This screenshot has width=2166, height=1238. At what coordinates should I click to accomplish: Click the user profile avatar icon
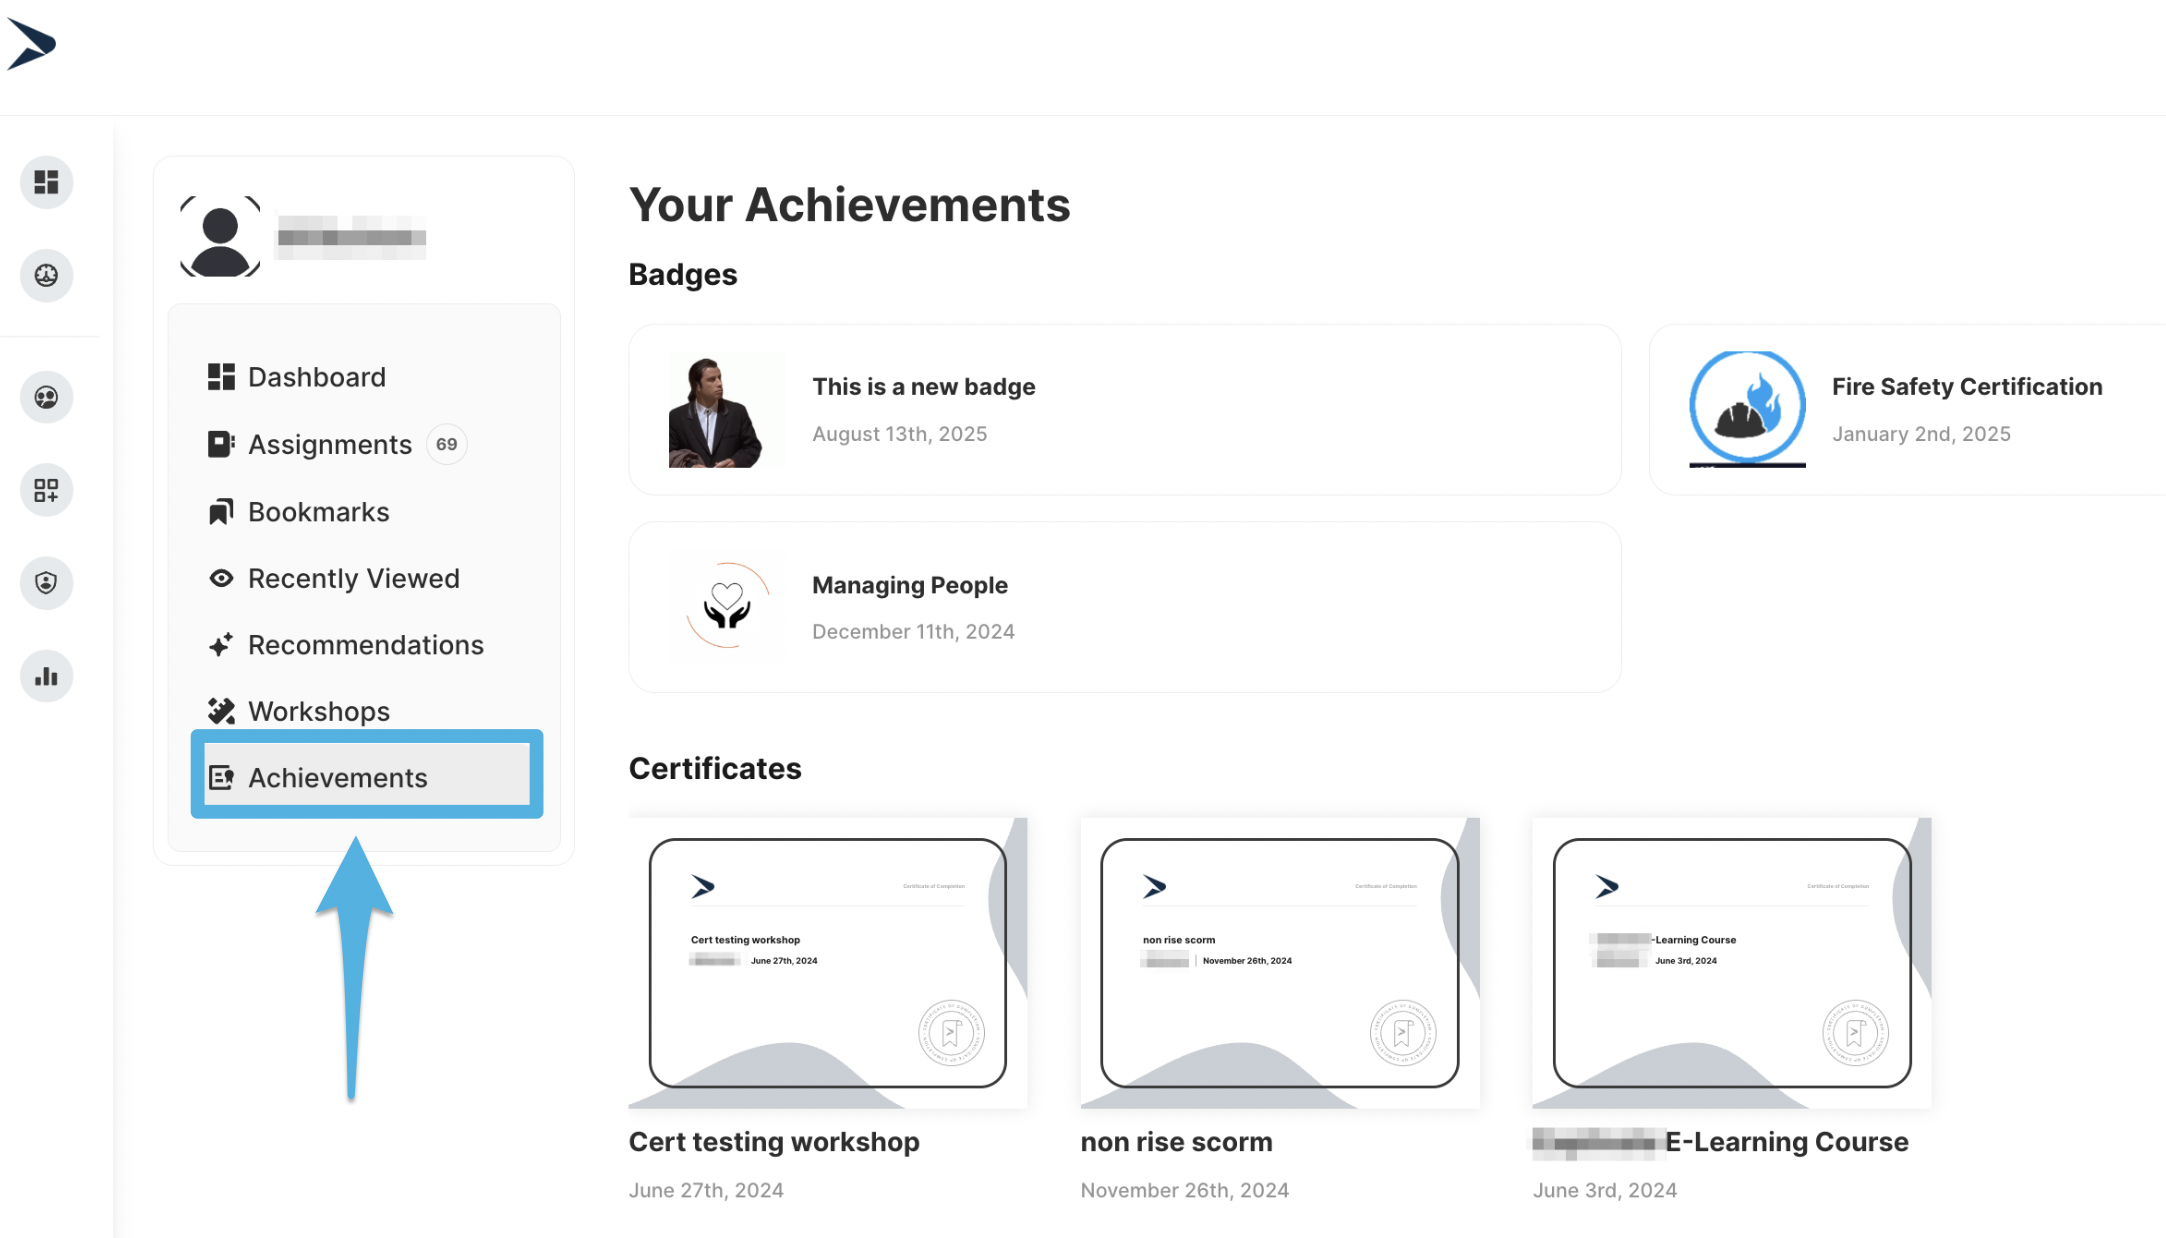pyautogui.click(x=220, y=237)
